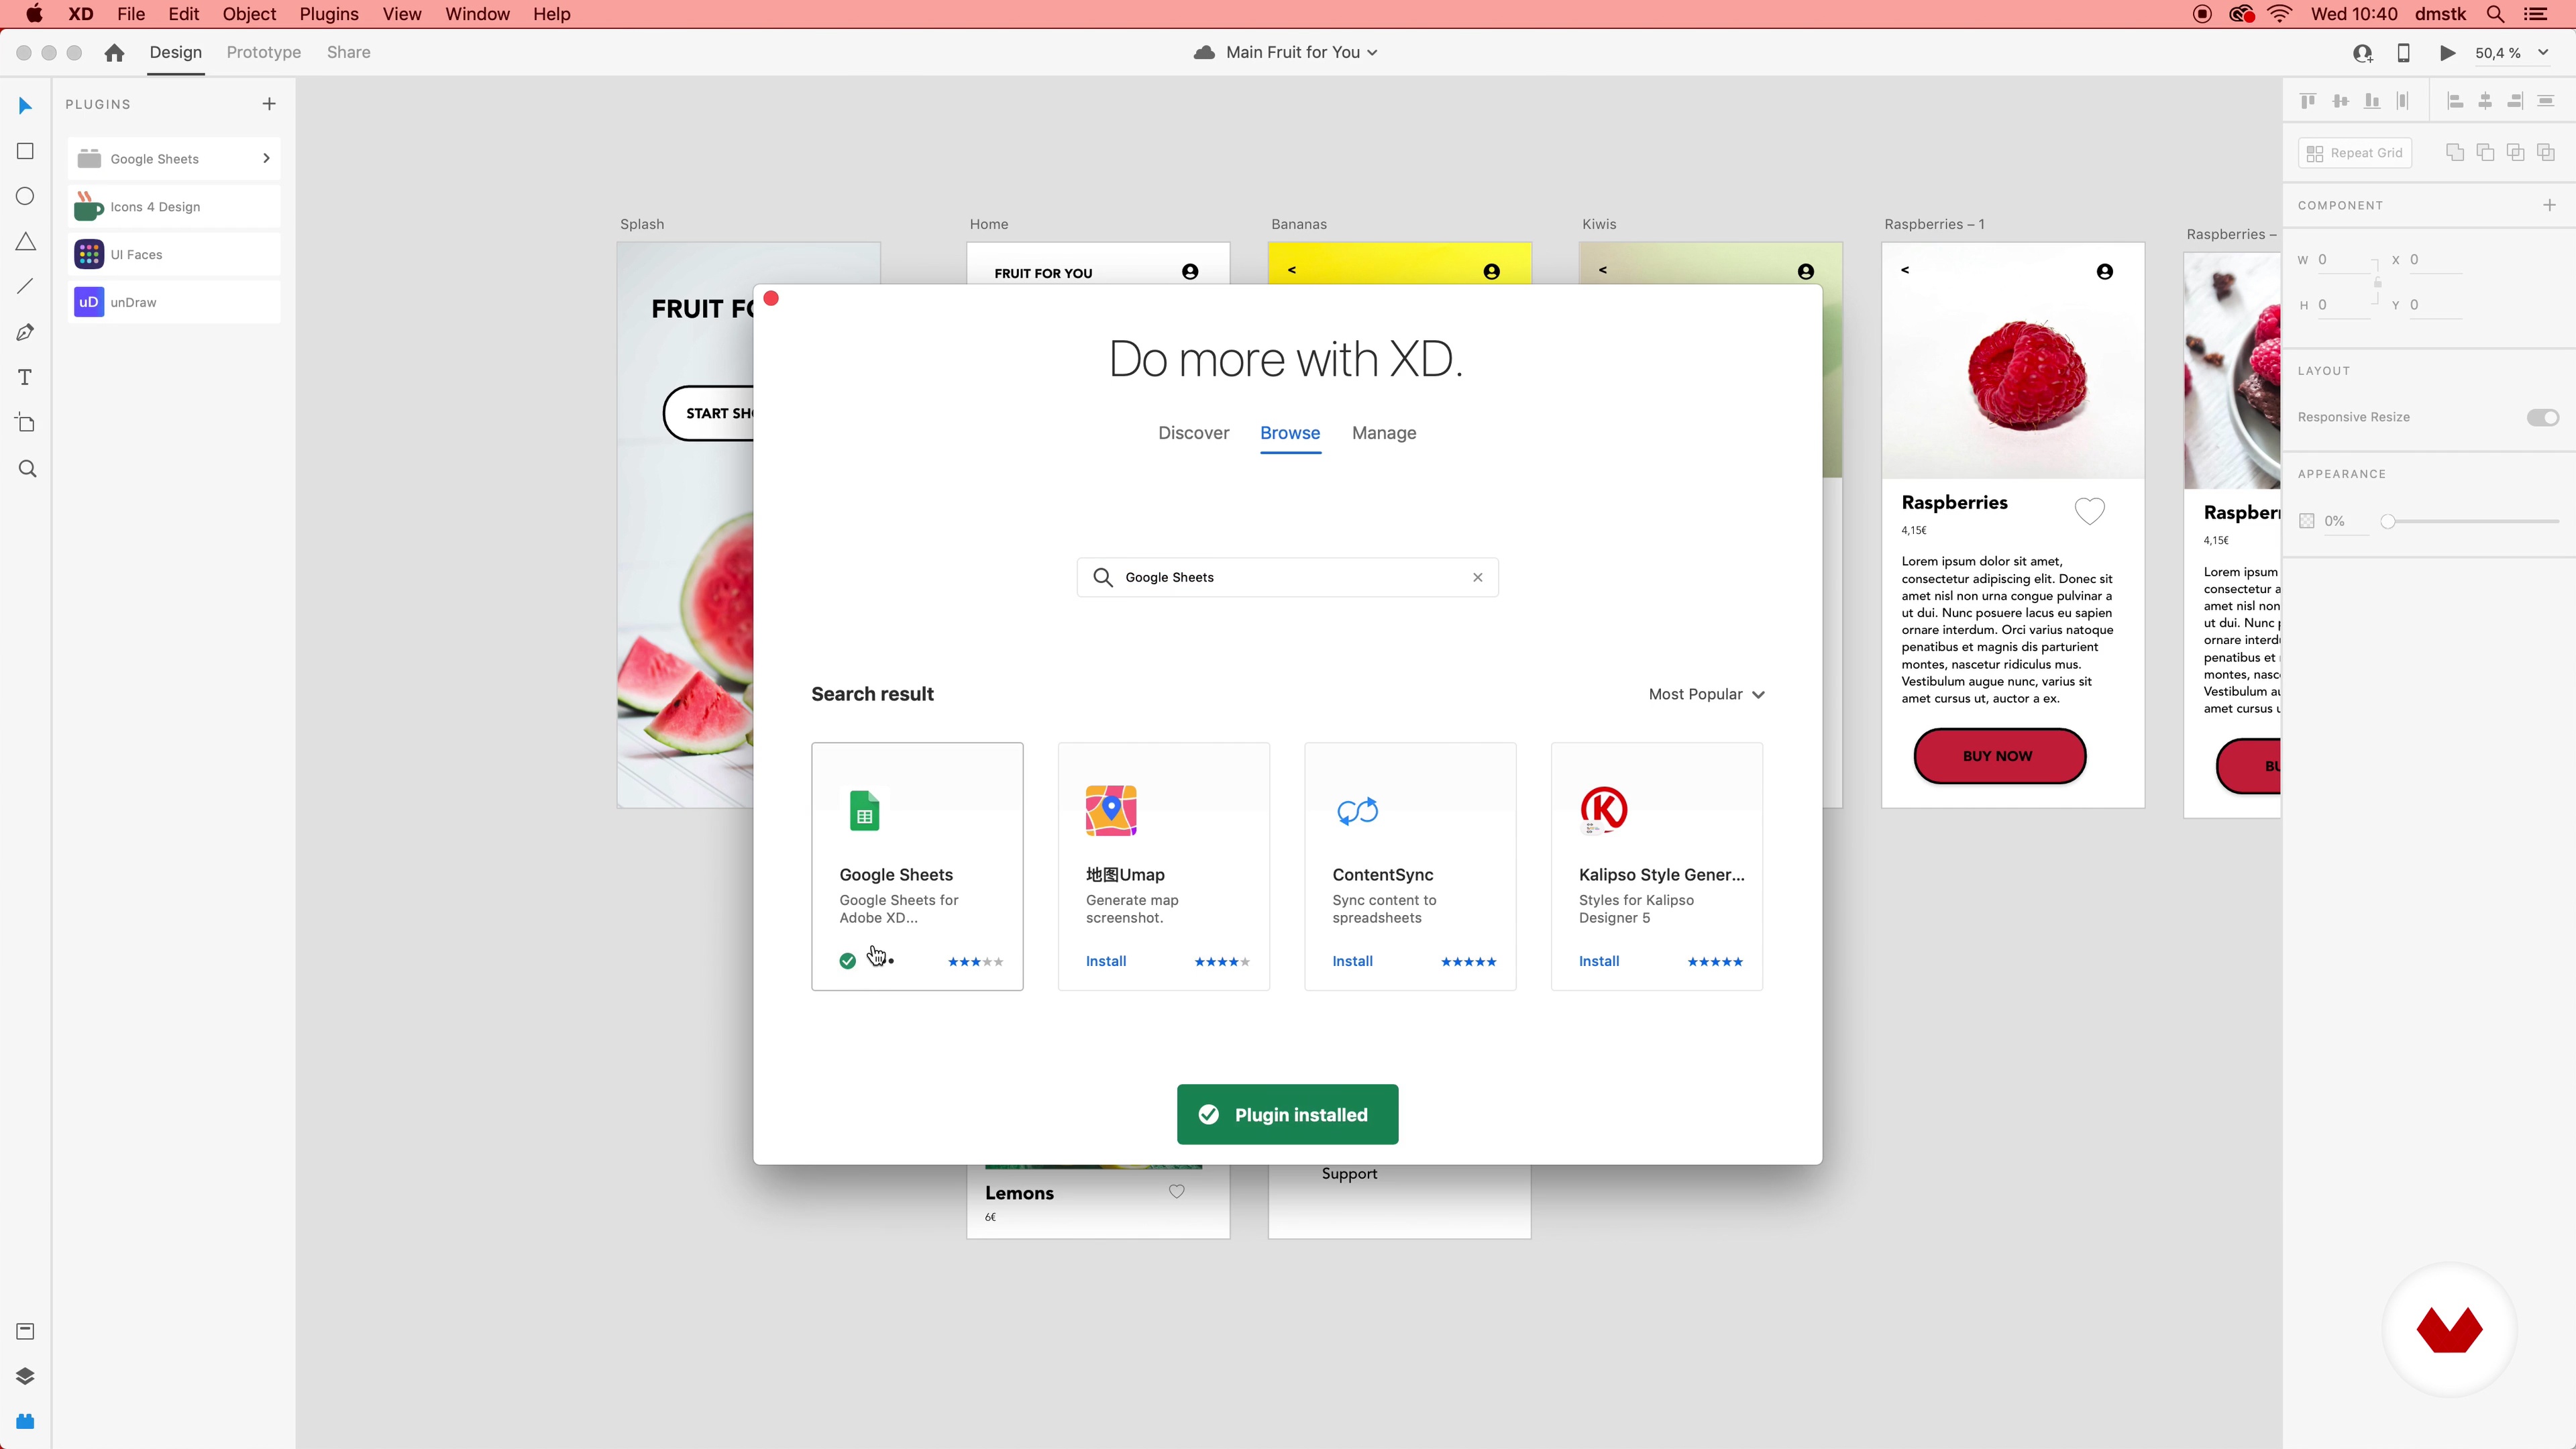Switch to the Browse tab
Viewport: 2576px width, 1449px height.
(1290, 433)
